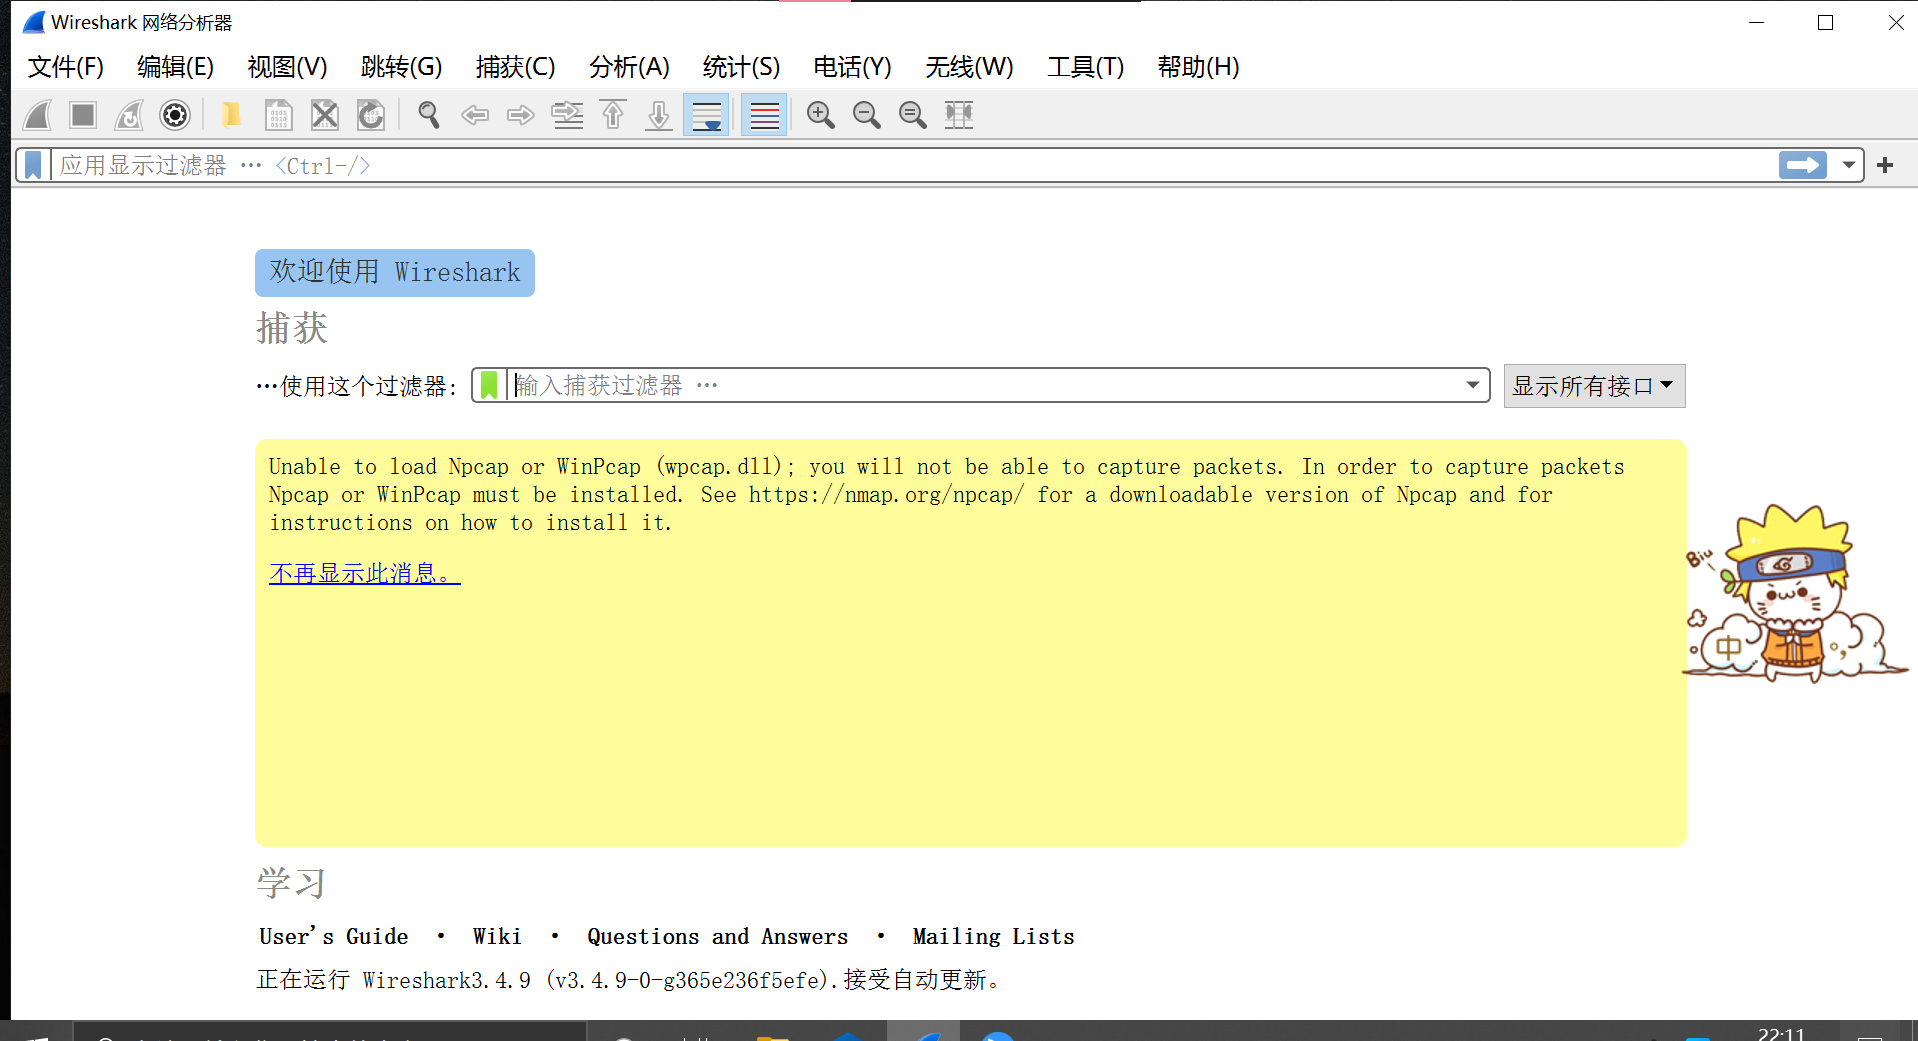Open the User's Guide link
Screen dimensions: 1918x1041
(x=333, y=936)
